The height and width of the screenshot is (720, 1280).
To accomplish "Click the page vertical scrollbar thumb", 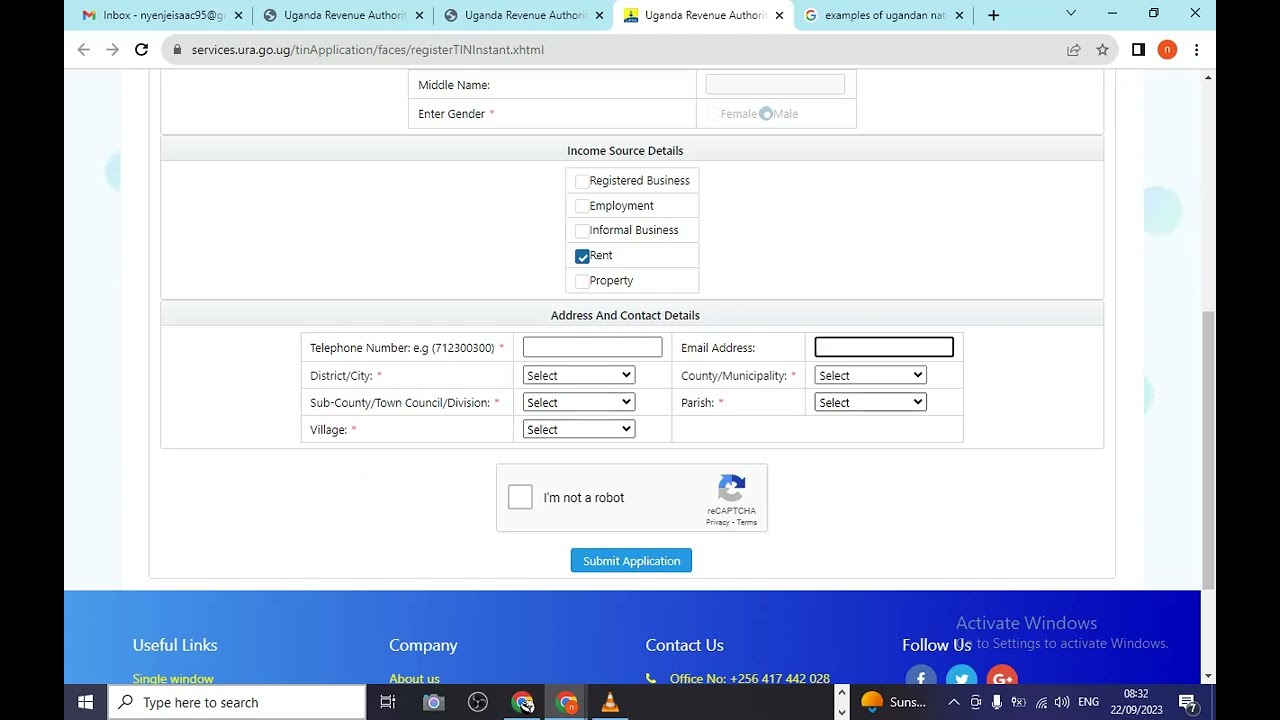I will click(1208, 450).
